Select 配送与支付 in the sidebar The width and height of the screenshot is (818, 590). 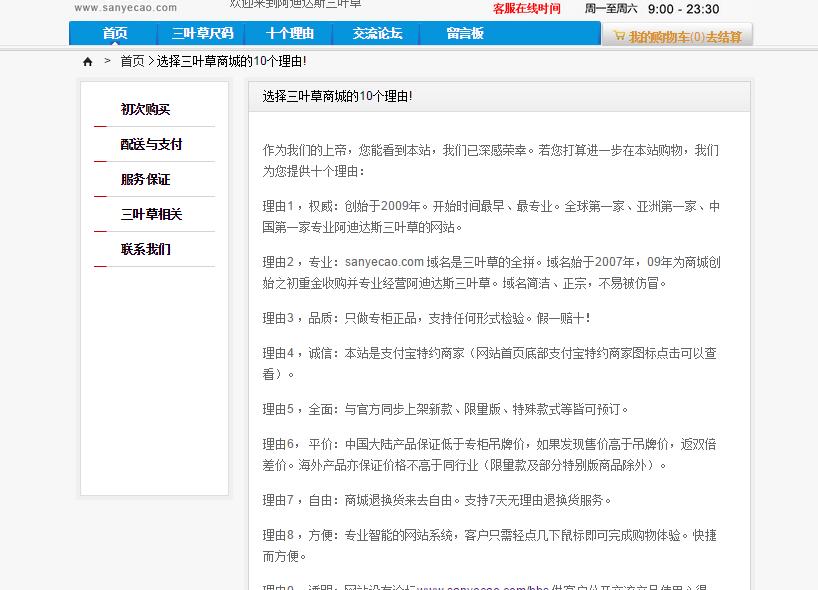152,145
